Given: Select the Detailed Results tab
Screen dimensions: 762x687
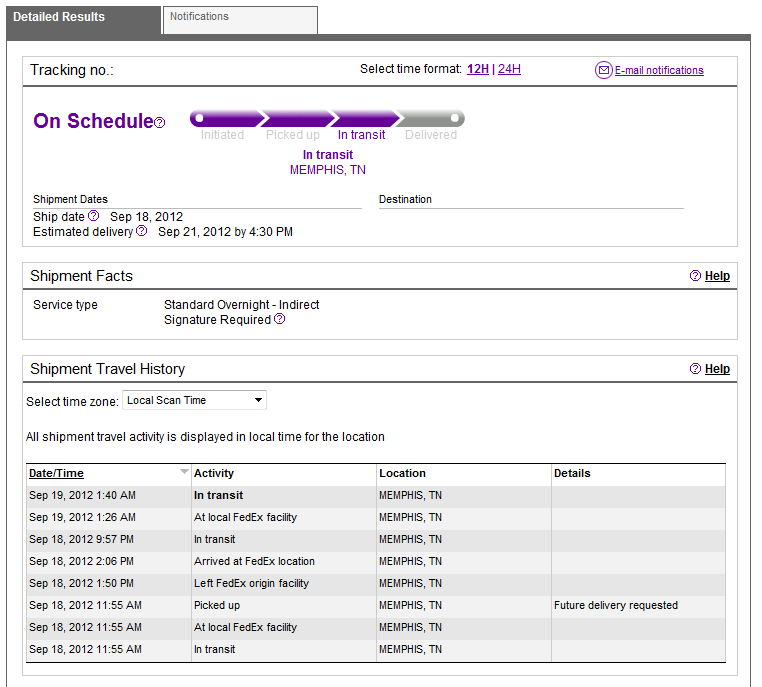Looking at the screenshot, I should (x=84, y=20).
